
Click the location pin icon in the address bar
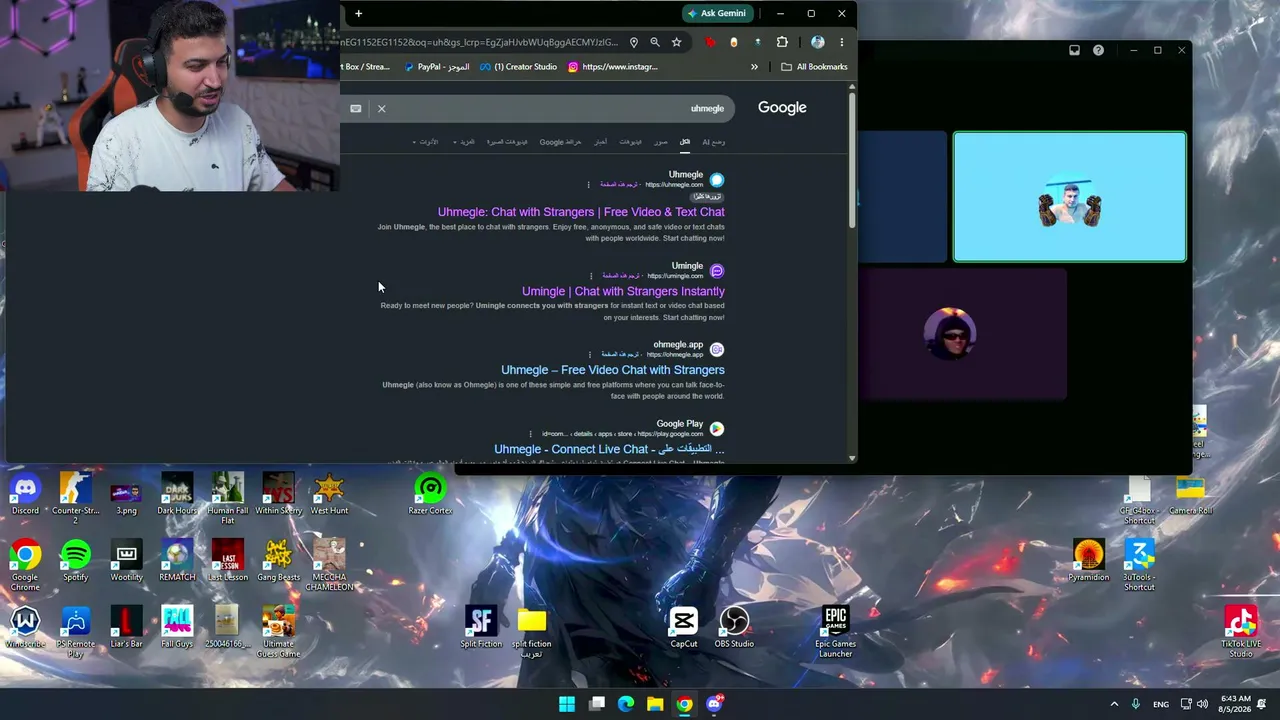(633, 42)
